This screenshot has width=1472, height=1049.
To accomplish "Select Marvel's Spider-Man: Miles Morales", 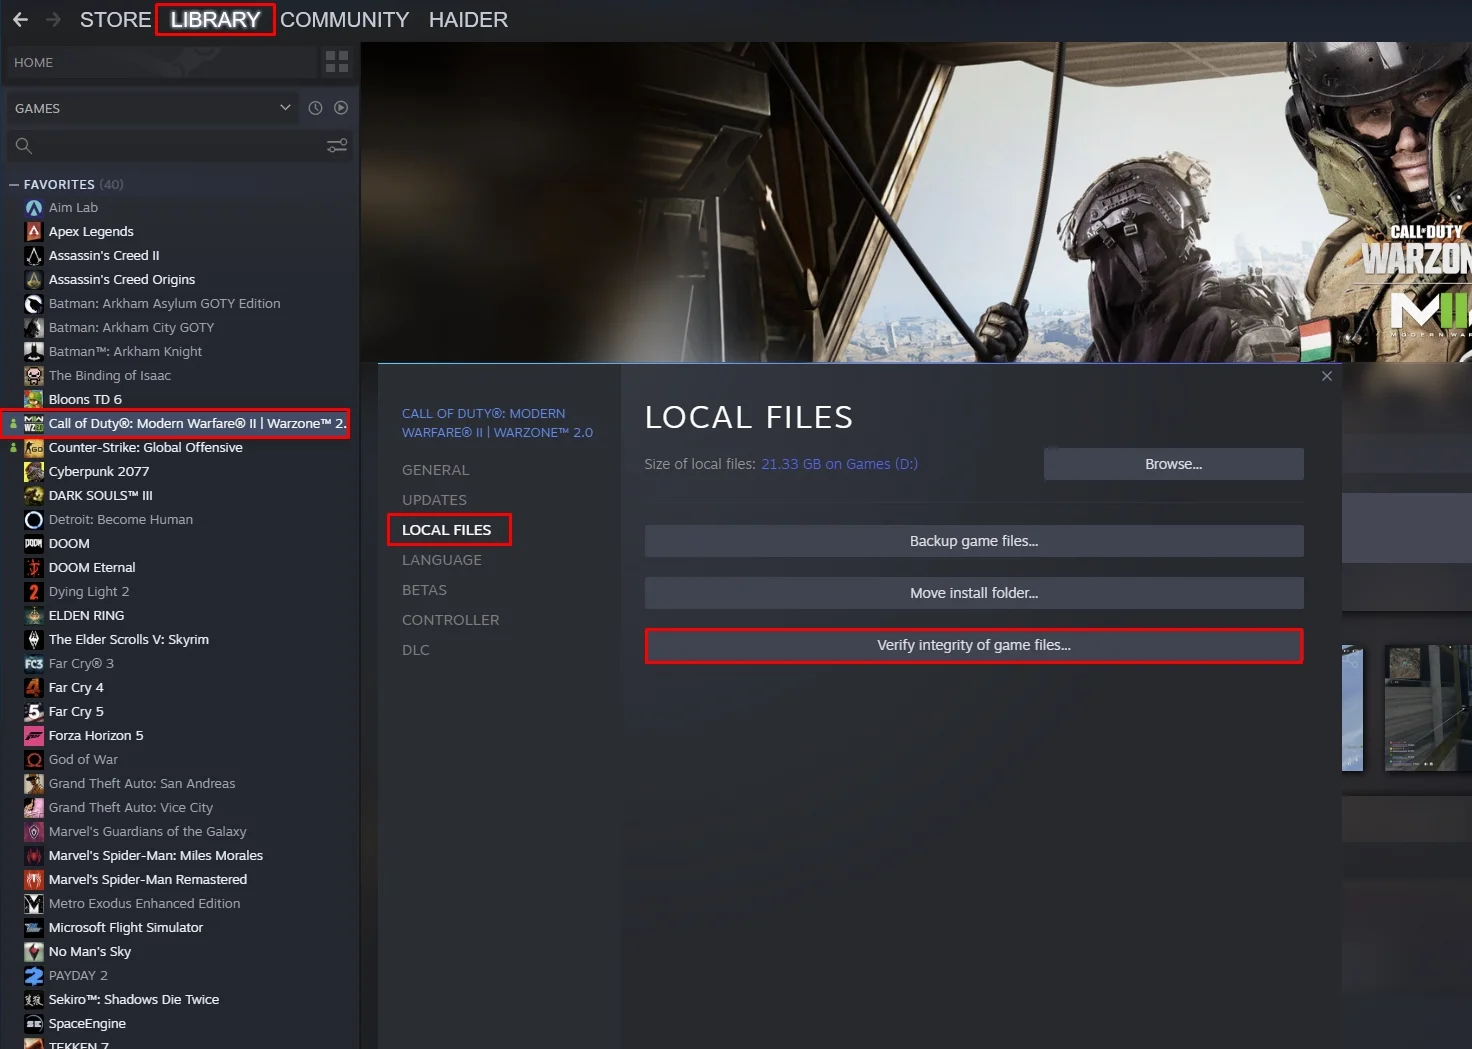I will coord(156,856).
